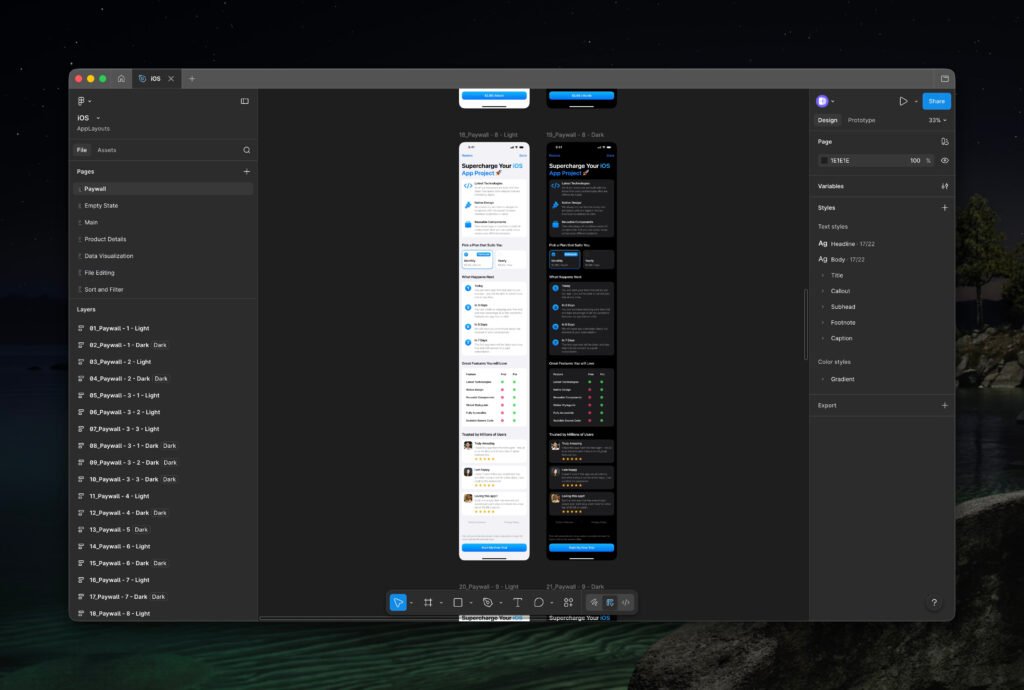Expand the Caption text styles group
The width and height of the screenshot is (1024, 690).
click(x=822, y=338)
